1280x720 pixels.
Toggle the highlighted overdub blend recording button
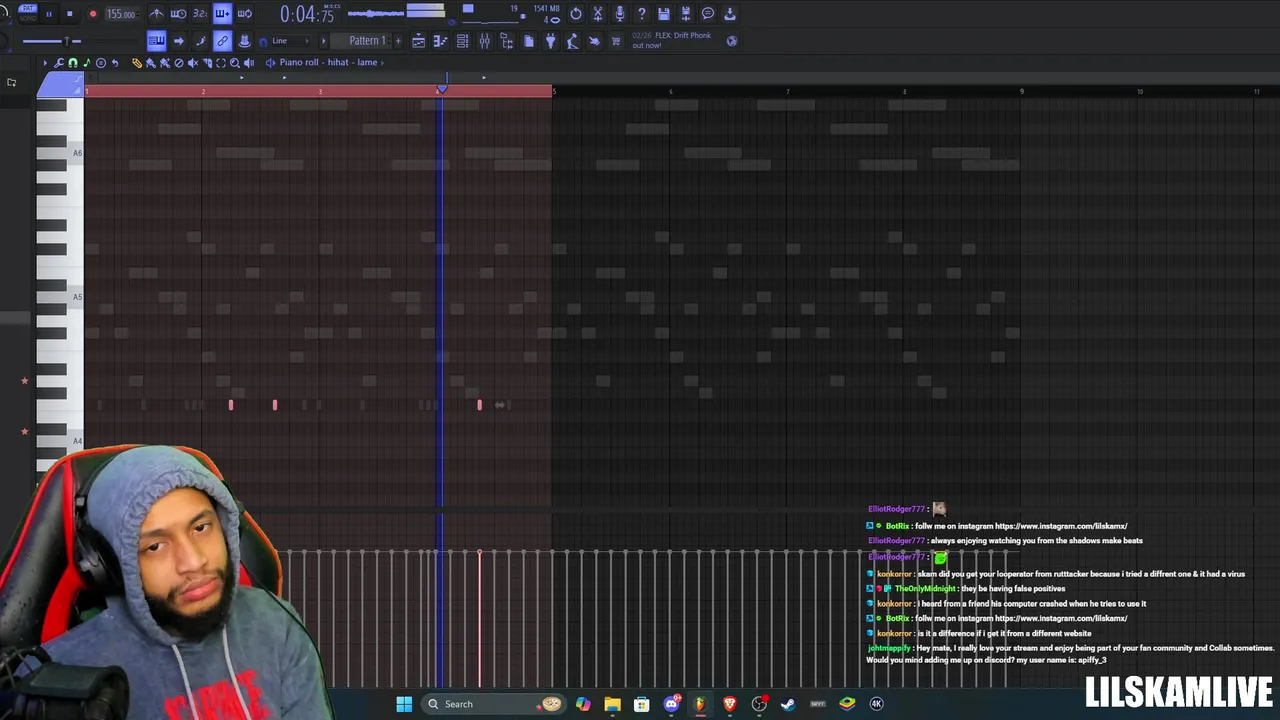tap(222, 14)
